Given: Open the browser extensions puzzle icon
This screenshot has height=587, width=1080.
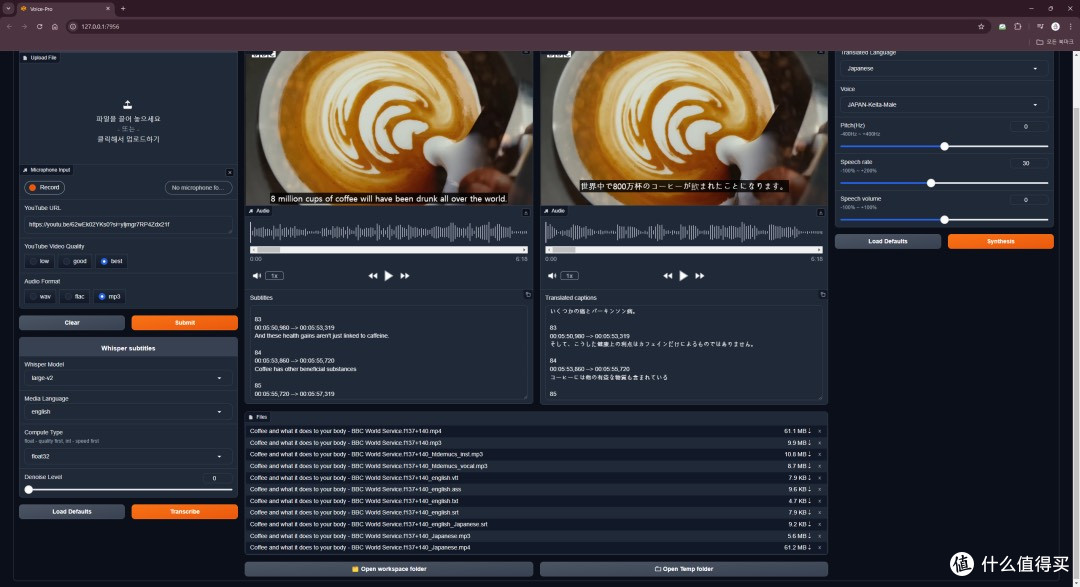Looking at the screenshot, I should click(x=1017, y=26).
